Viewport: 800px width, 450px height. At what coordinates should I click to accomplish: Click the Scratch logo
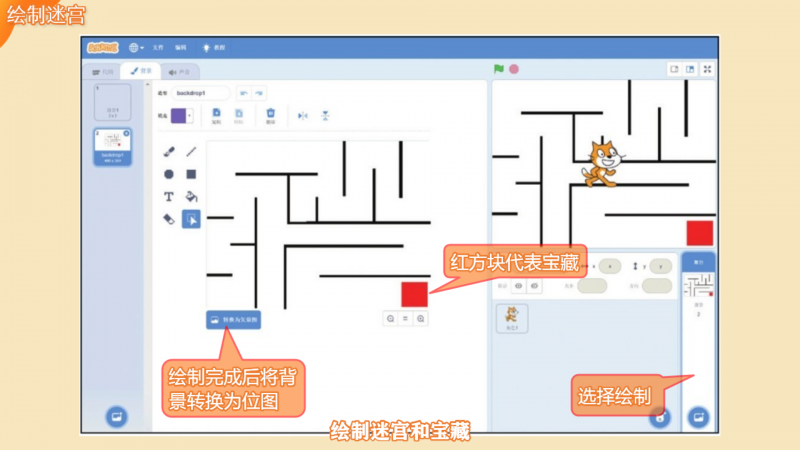[103, 47]
